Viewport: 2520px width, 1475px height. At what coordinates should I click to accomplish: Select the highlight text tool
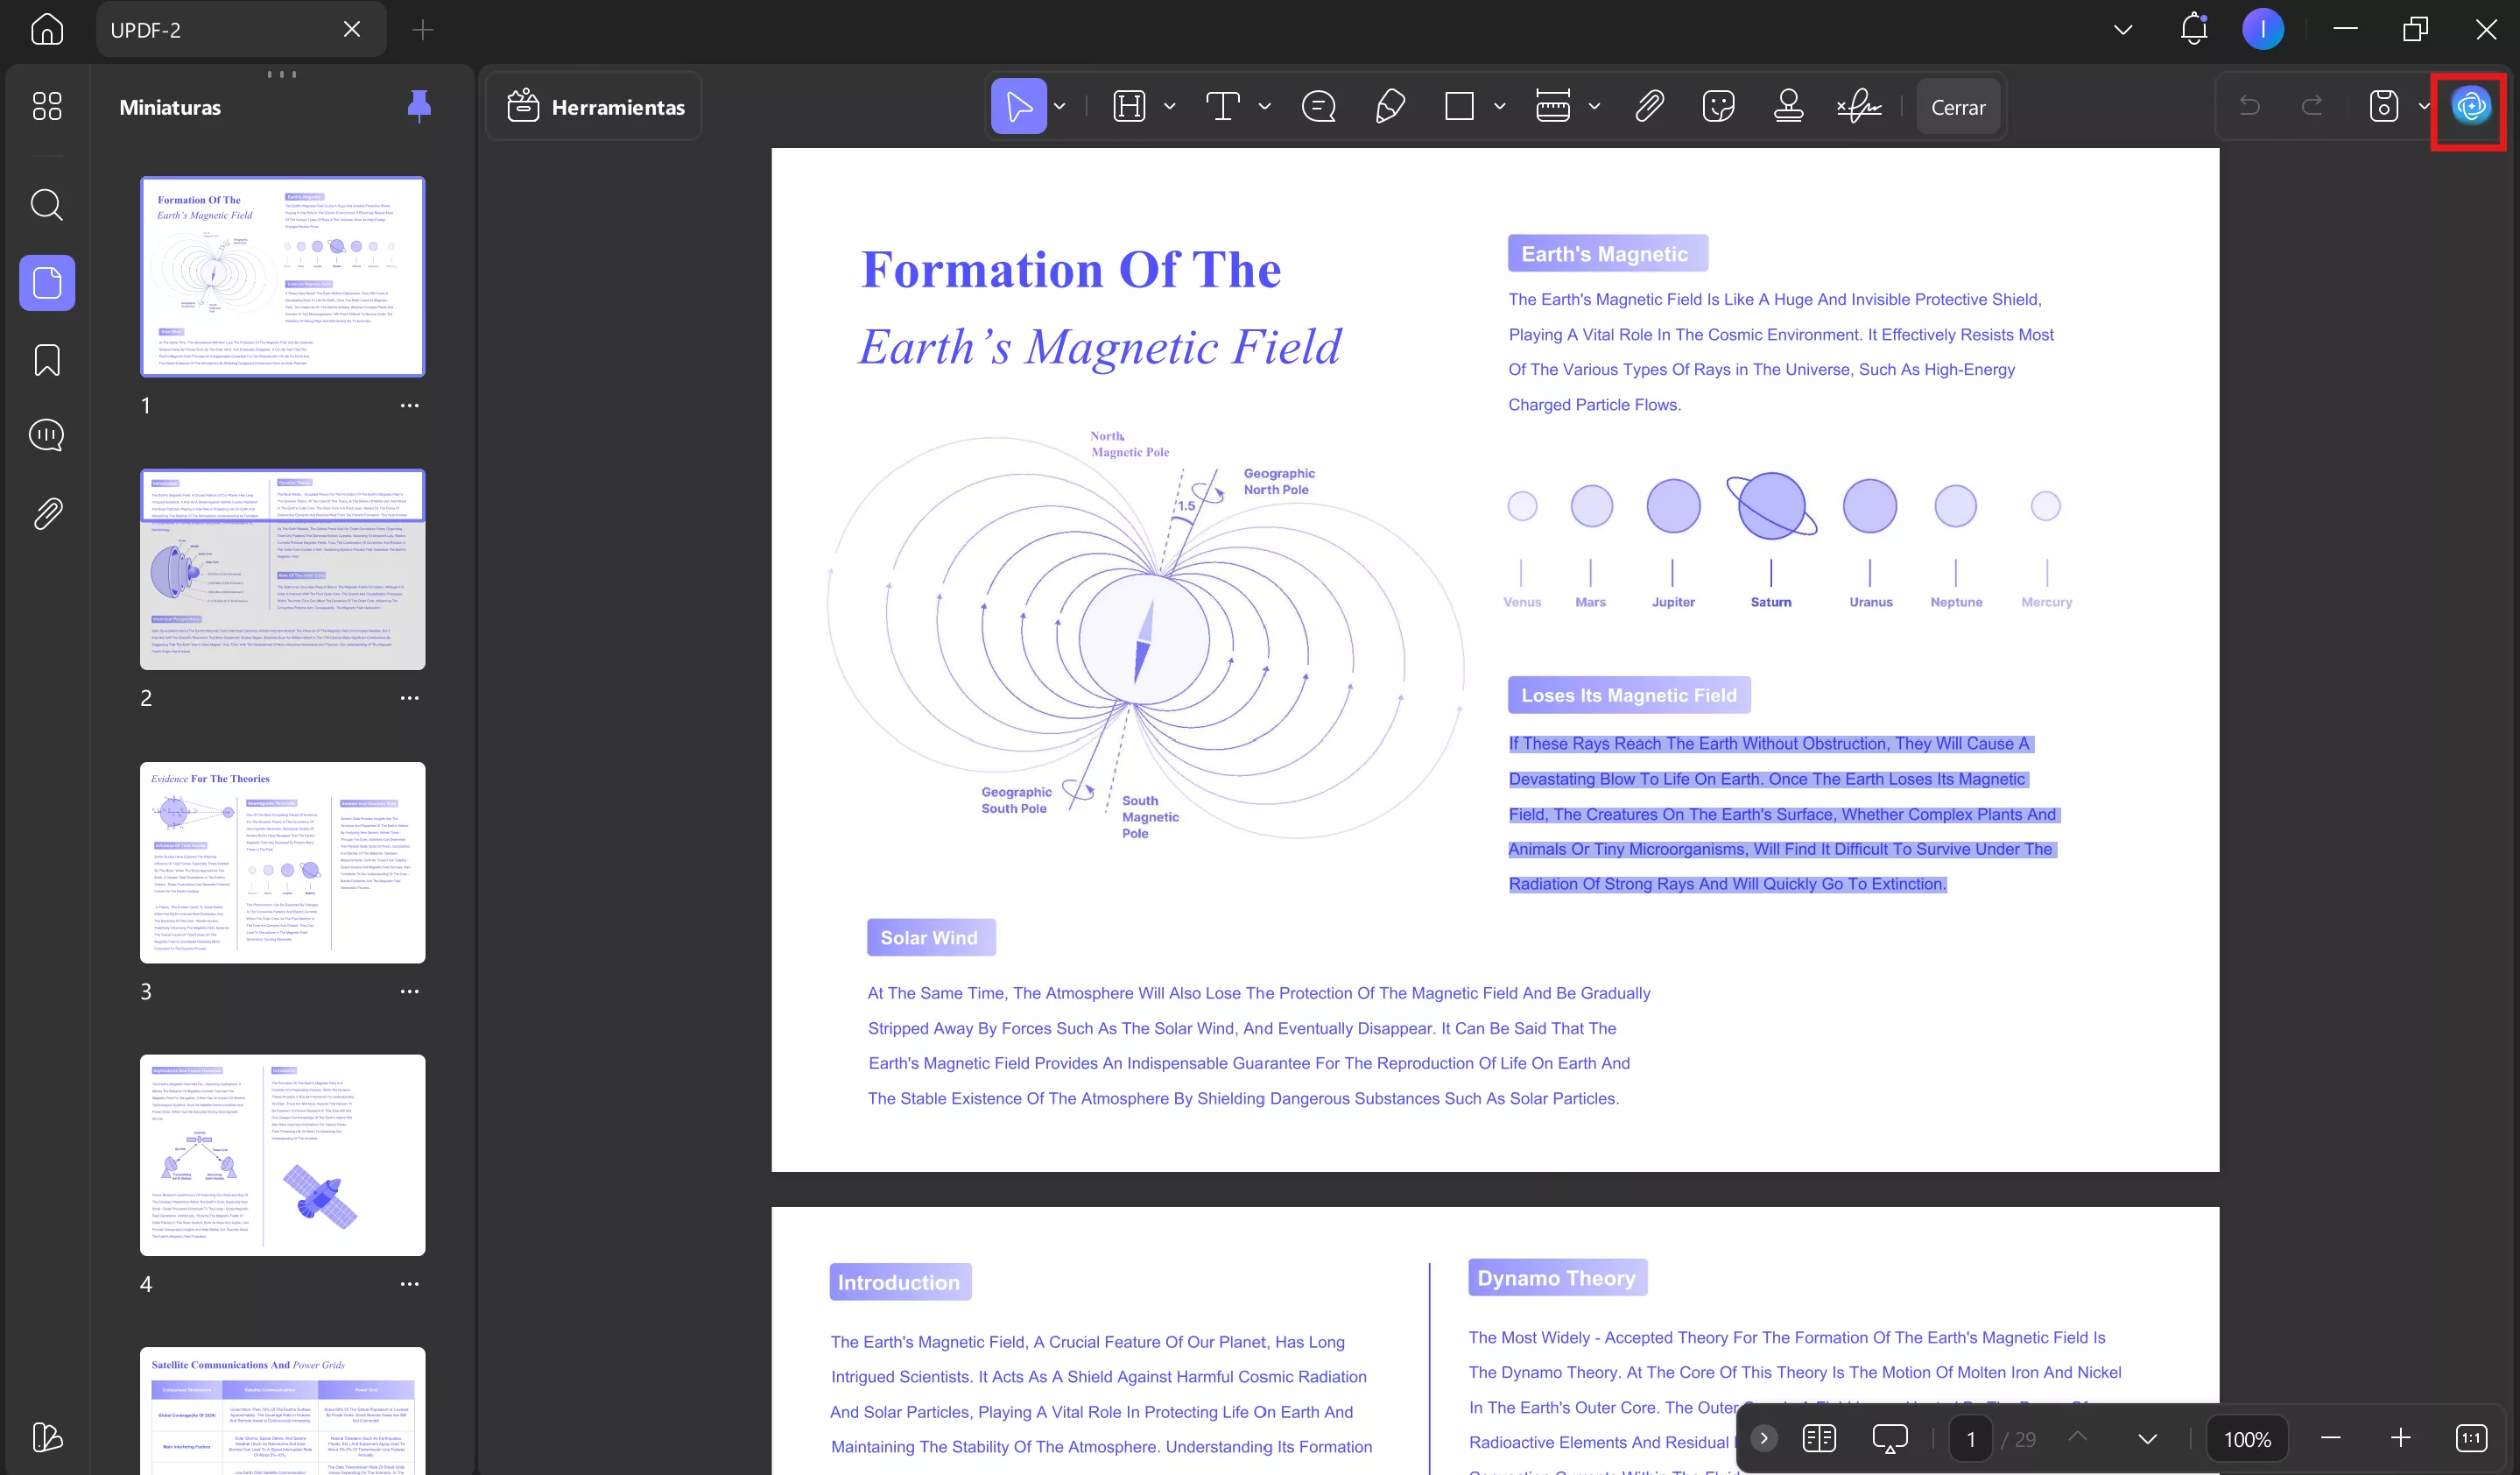click(1129, 106)
